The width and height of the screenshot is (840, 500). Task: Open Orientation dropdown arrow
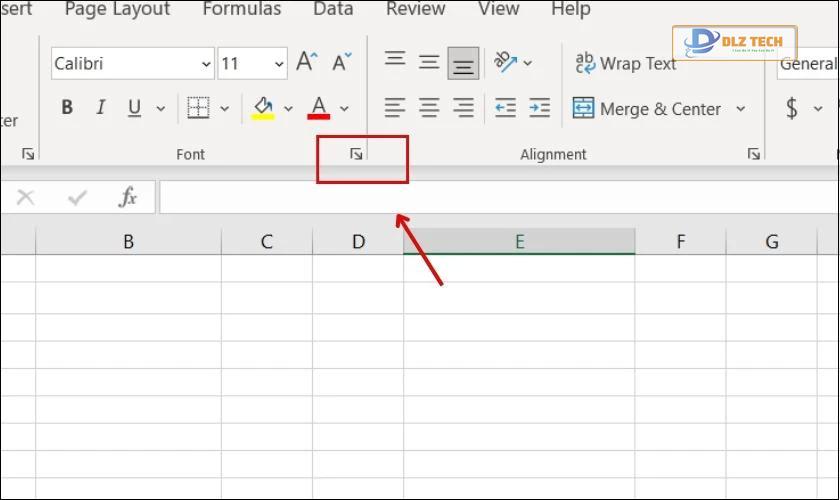pyautogui.click(x=528, y=63)
